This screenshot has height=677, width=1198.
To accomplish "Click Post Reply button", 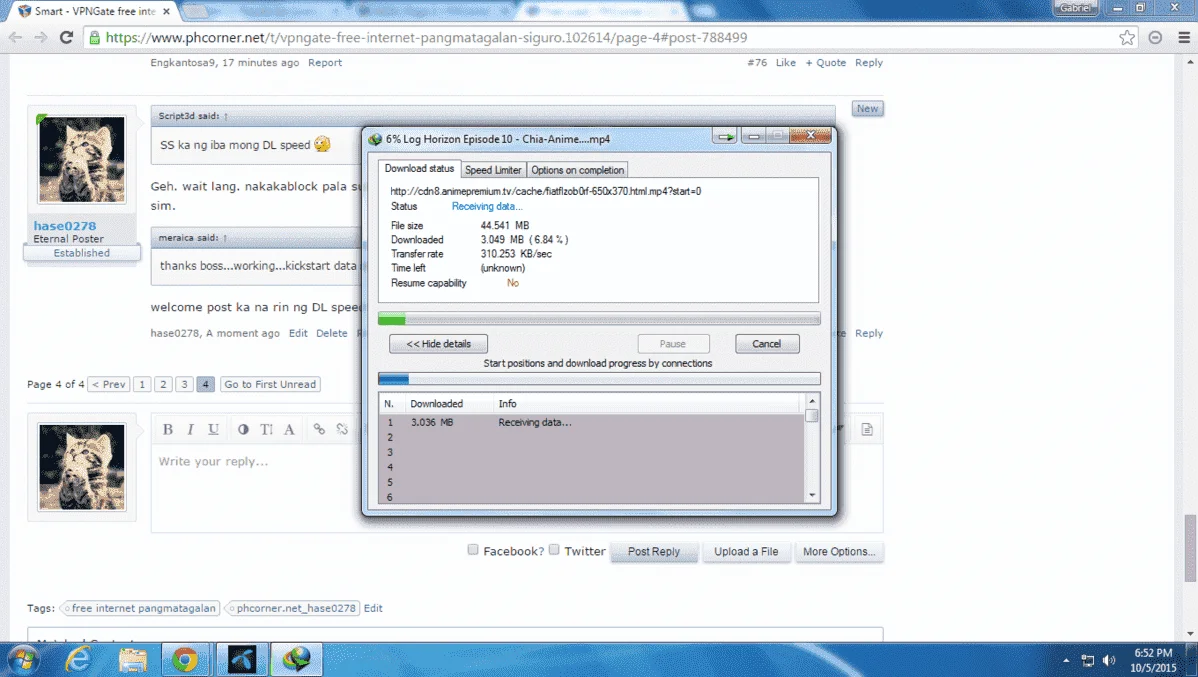I will pyautogui.click(x=654, y=552).
